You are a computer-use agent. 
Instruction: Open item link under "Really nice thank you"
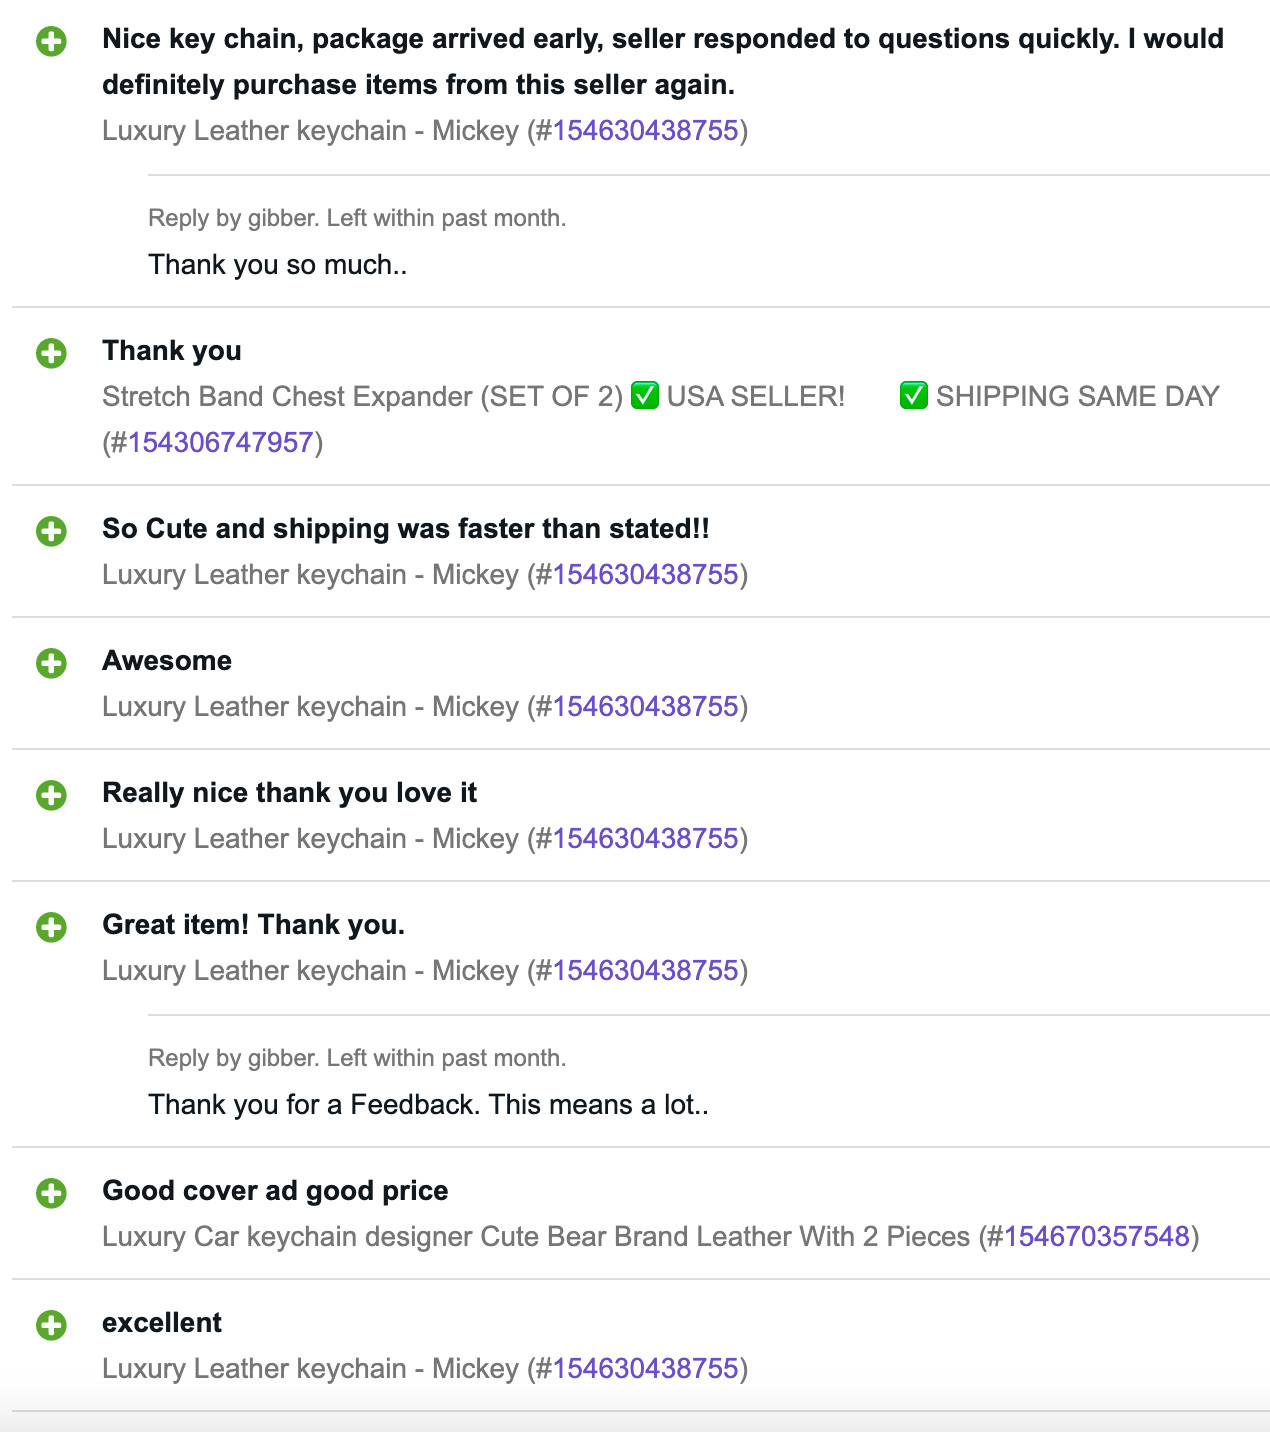pos(645,839)
